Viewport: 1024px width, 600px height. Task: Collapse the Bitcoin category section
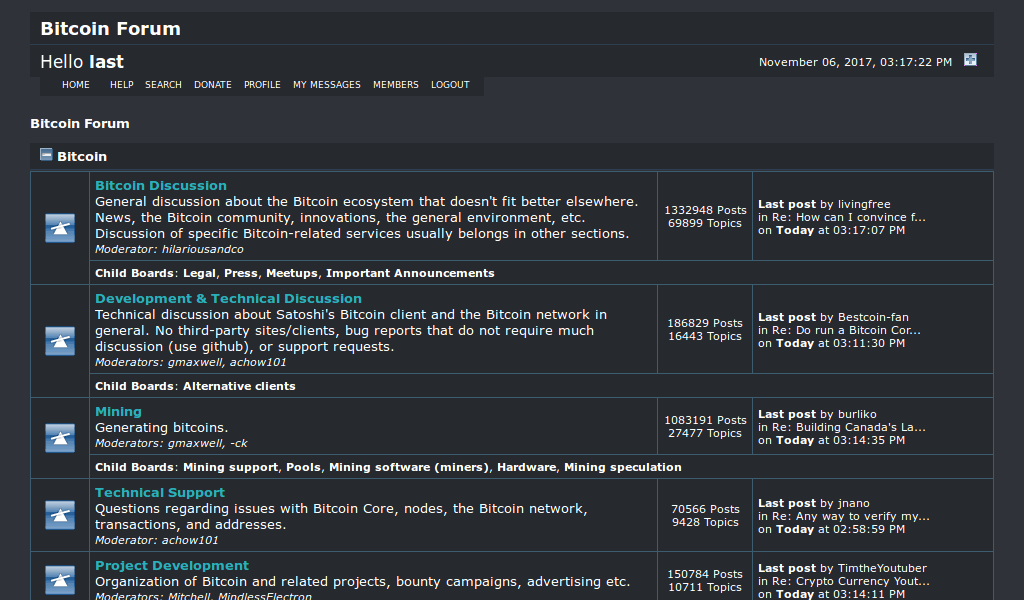tap(45, 155)
